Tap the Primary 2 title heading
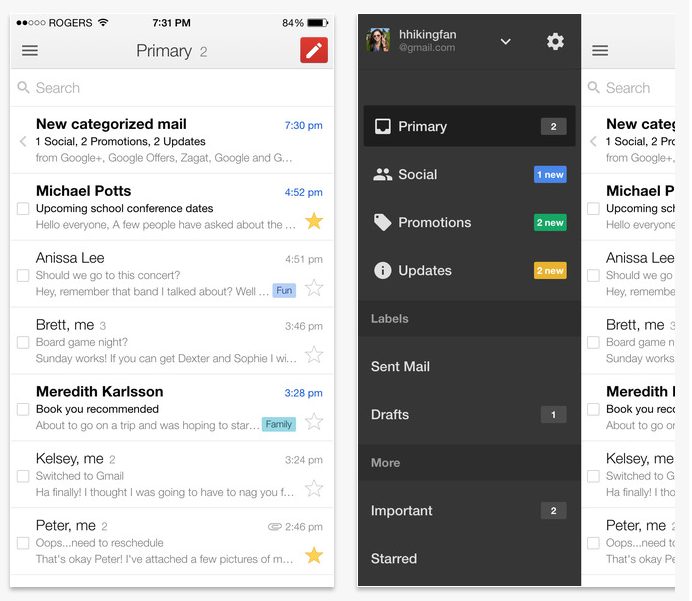This screenshot has width=692, height=601. coord(171,51)
